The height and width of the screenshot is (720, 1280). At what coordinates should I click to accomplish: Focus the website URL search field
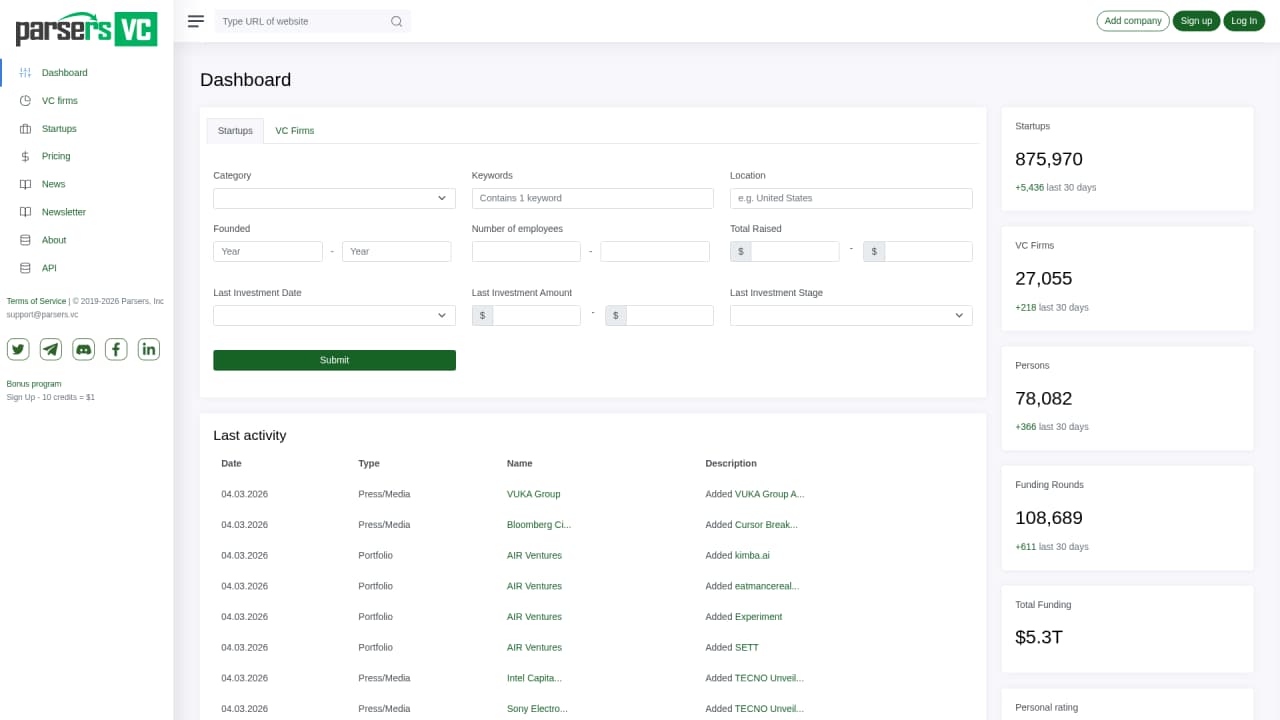point(300,21)
